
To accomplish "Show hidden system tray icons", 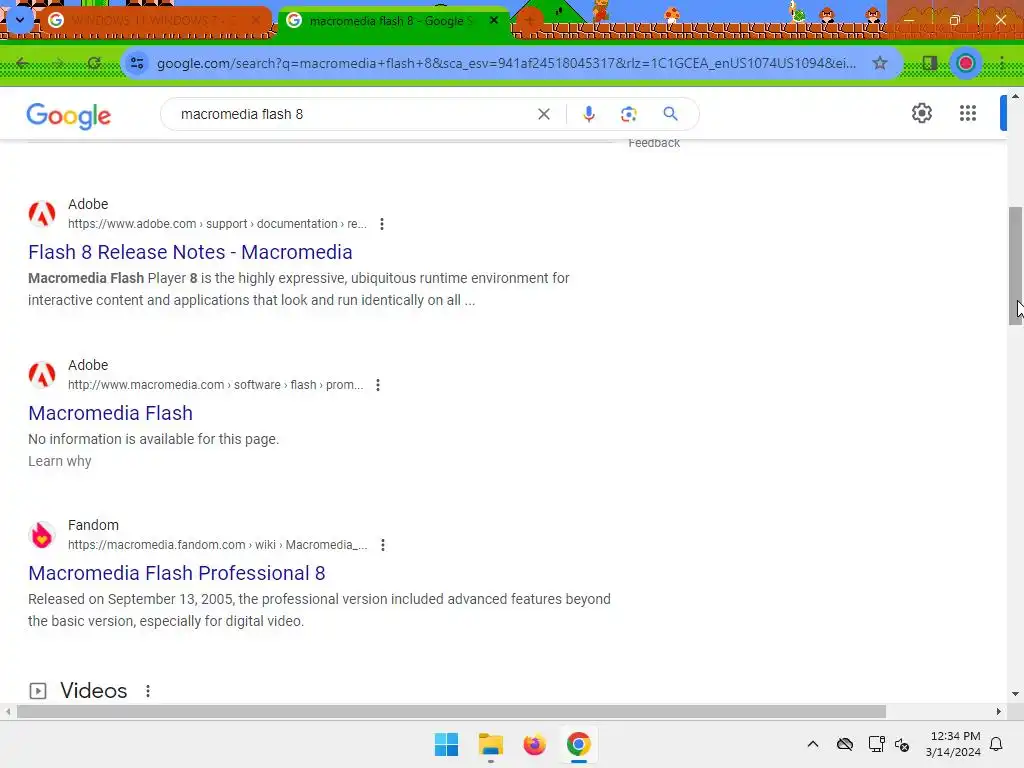I will pyautogui.click(x=812, y=744).
